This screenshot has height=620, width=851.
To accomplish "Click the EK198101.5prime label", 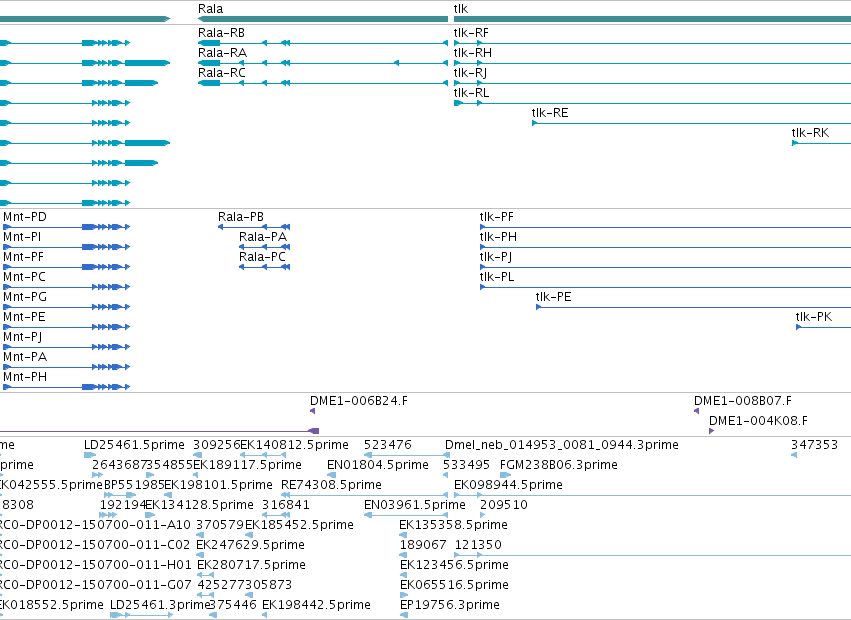I will pos(218,485).
